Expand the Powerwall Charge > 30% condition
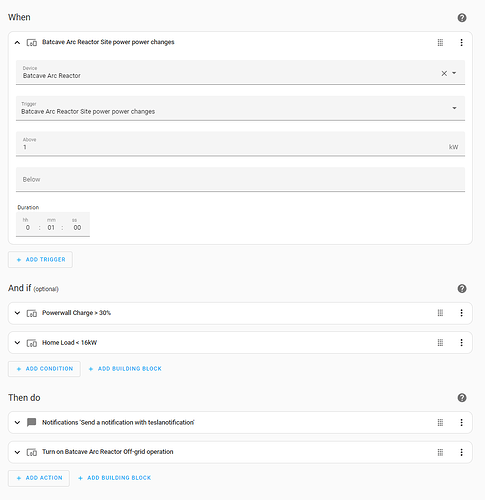The image size is (485, 500). [x=17, y=313]
